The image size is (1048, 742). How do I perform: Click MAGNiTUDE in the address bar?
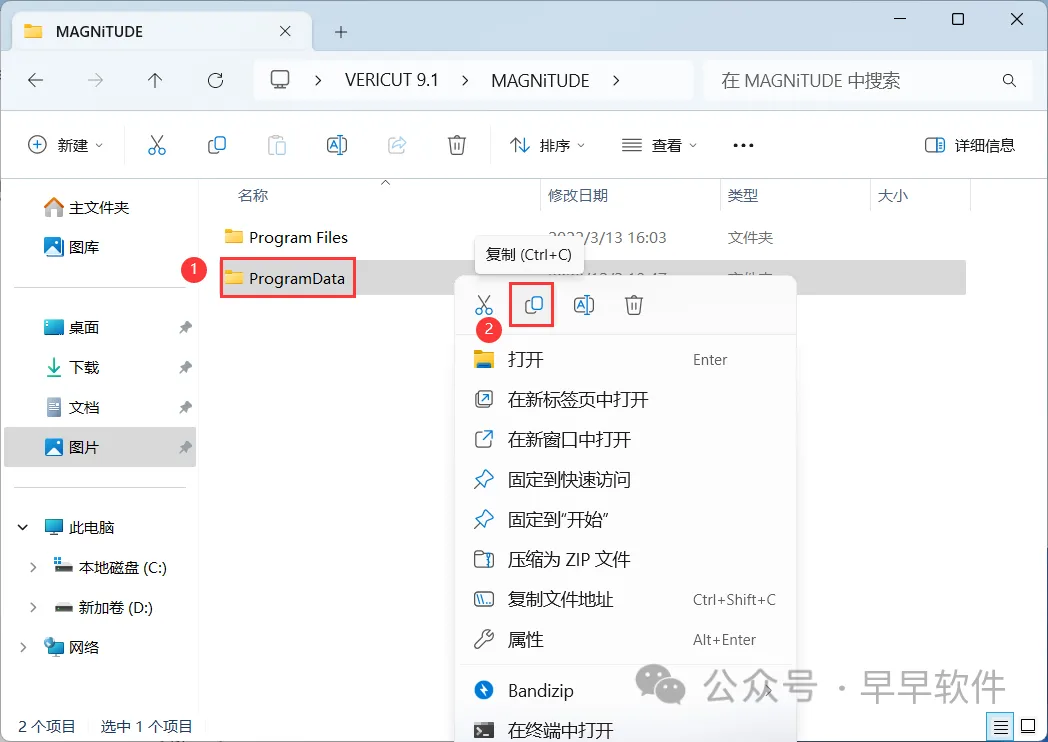point(540,81)
